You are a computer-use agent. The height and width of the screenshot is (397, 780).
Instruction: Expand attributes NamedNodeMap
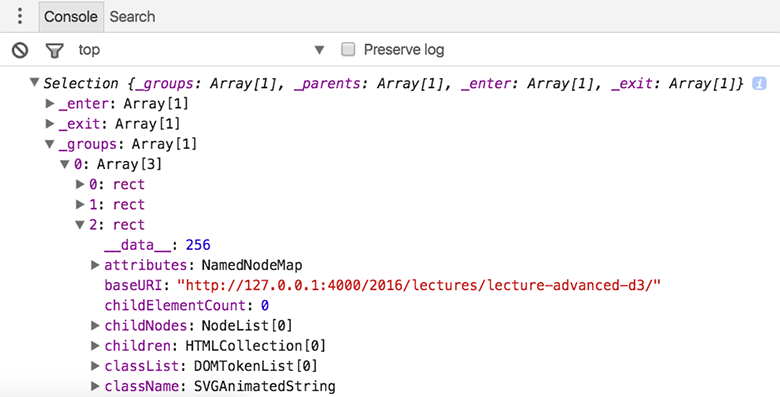pyautogui.click(x=96, y=265)
